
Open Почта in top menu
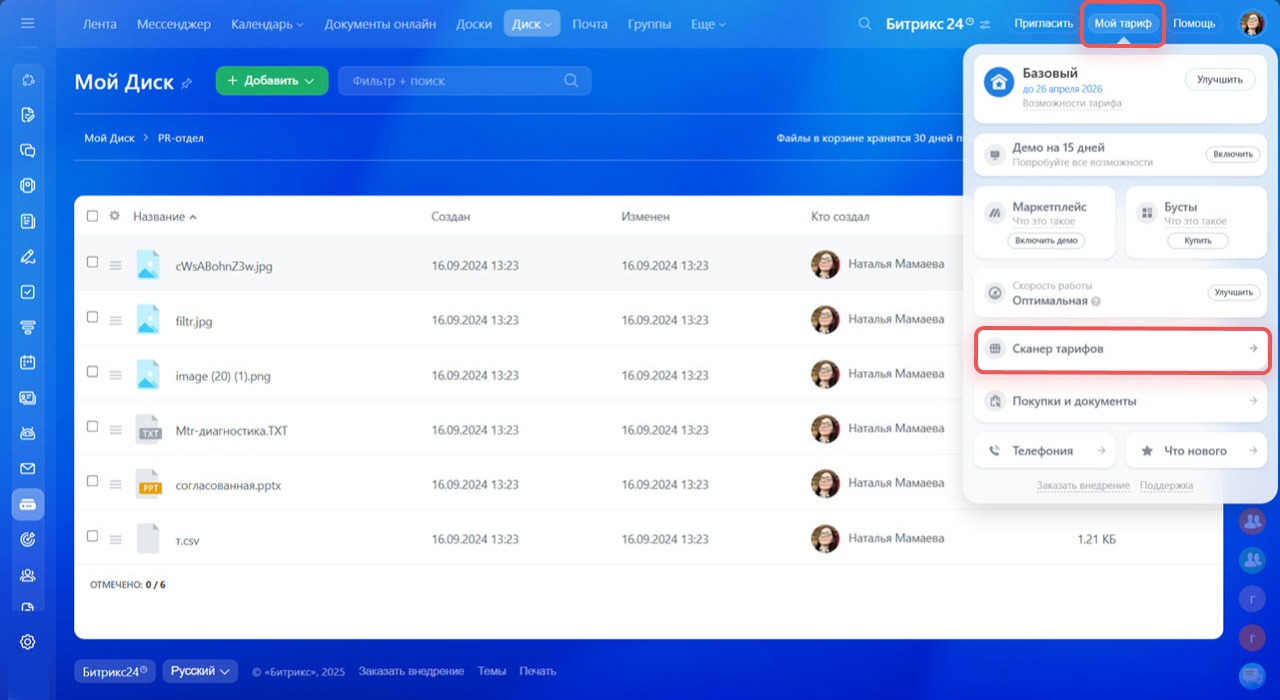590,24
